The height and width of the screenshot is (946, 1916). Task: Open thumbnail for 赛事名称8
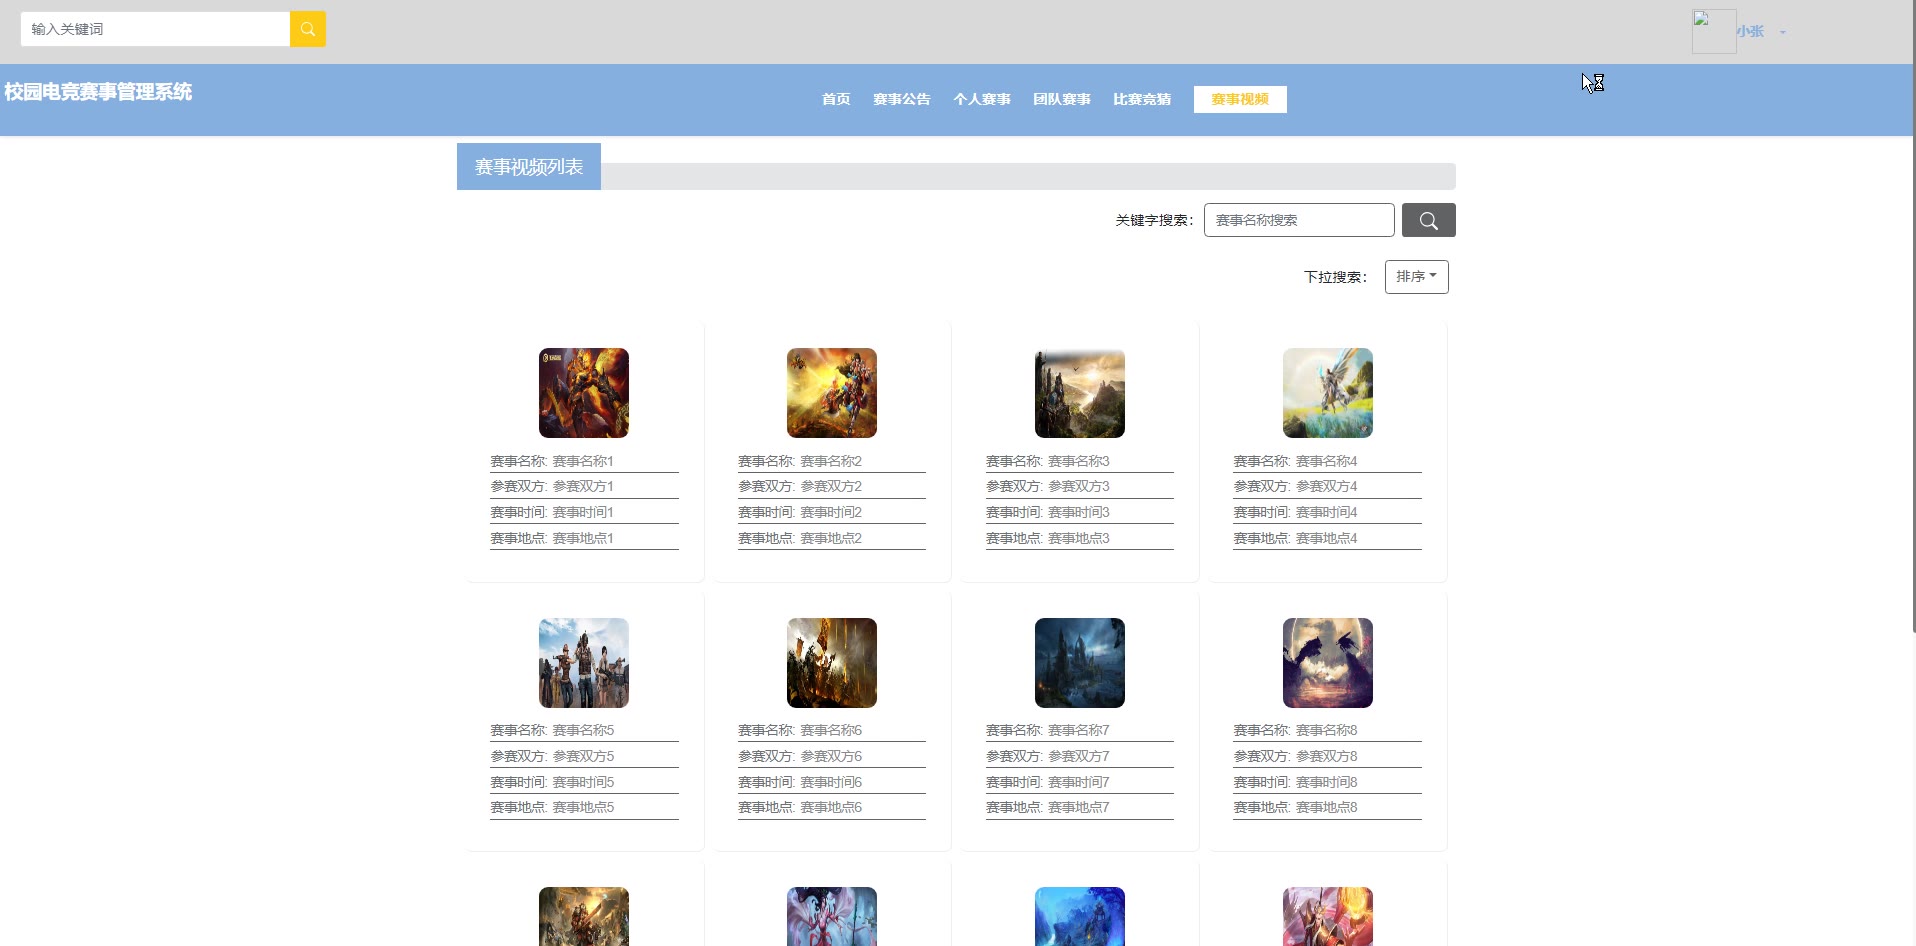[1328, 663]
